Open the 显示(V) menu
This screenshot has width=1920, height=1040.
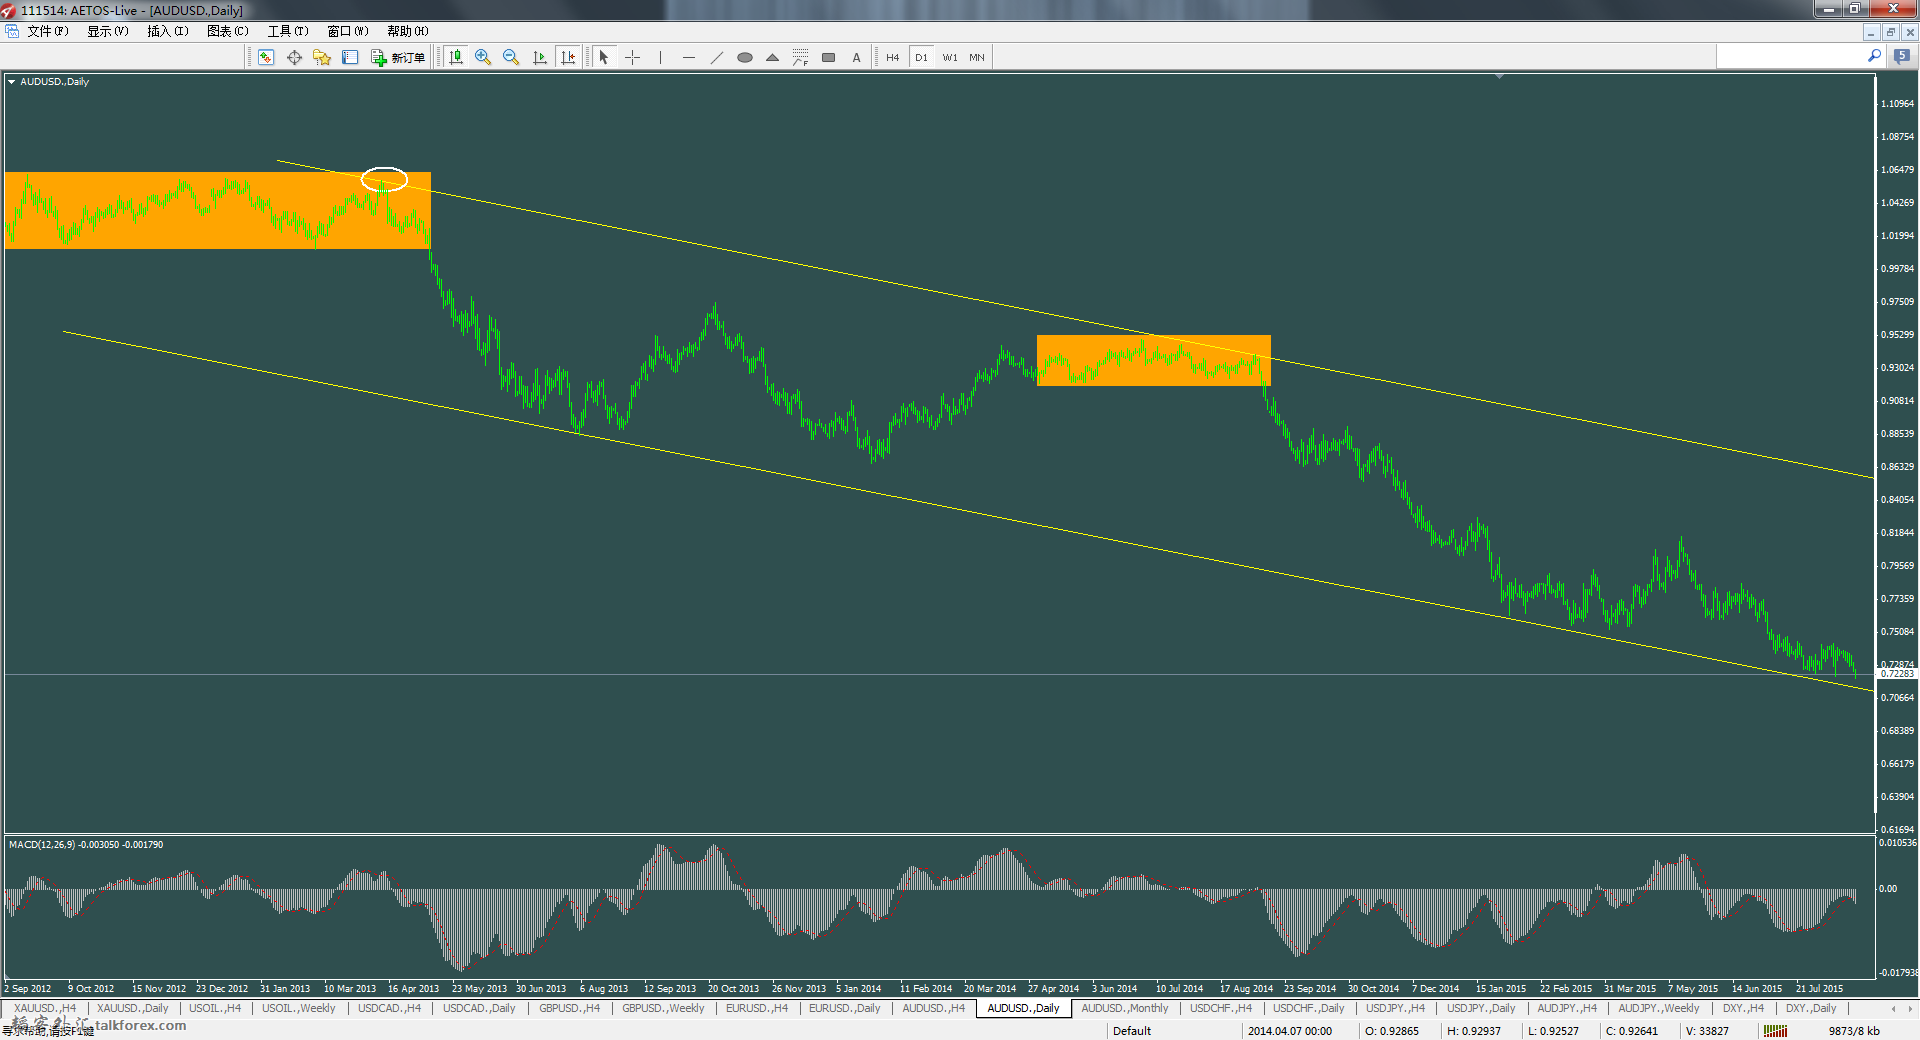tap(107, 31)
